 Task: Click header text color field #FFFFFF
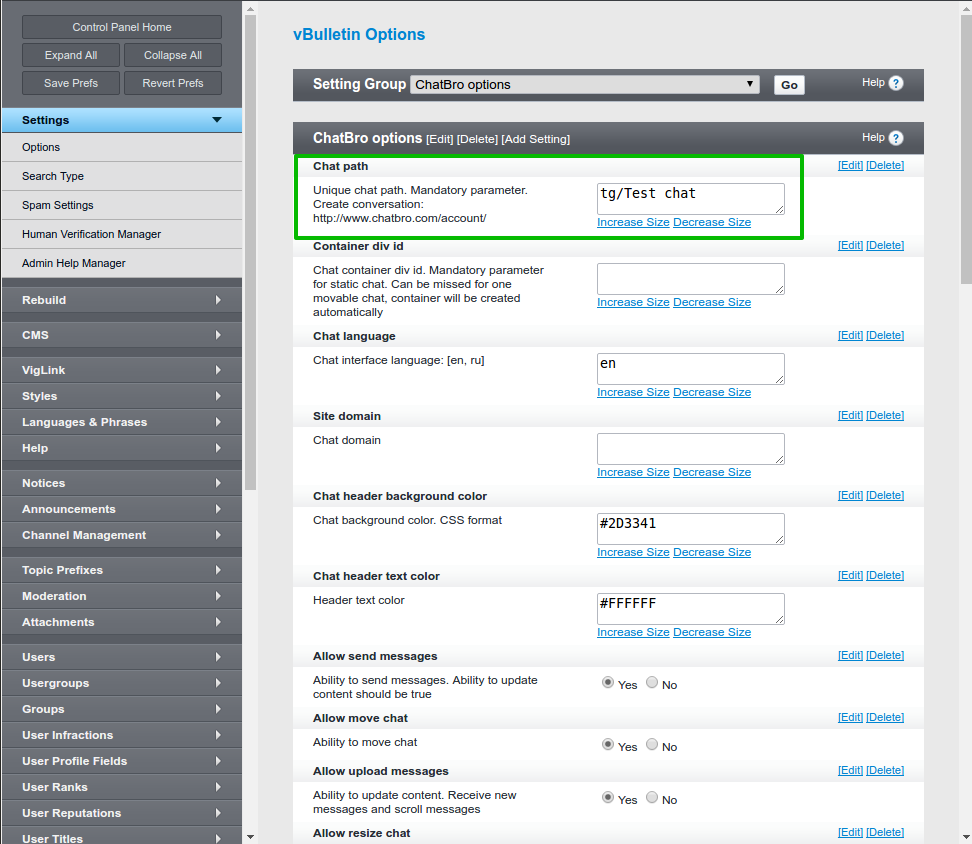coord(691,609)
